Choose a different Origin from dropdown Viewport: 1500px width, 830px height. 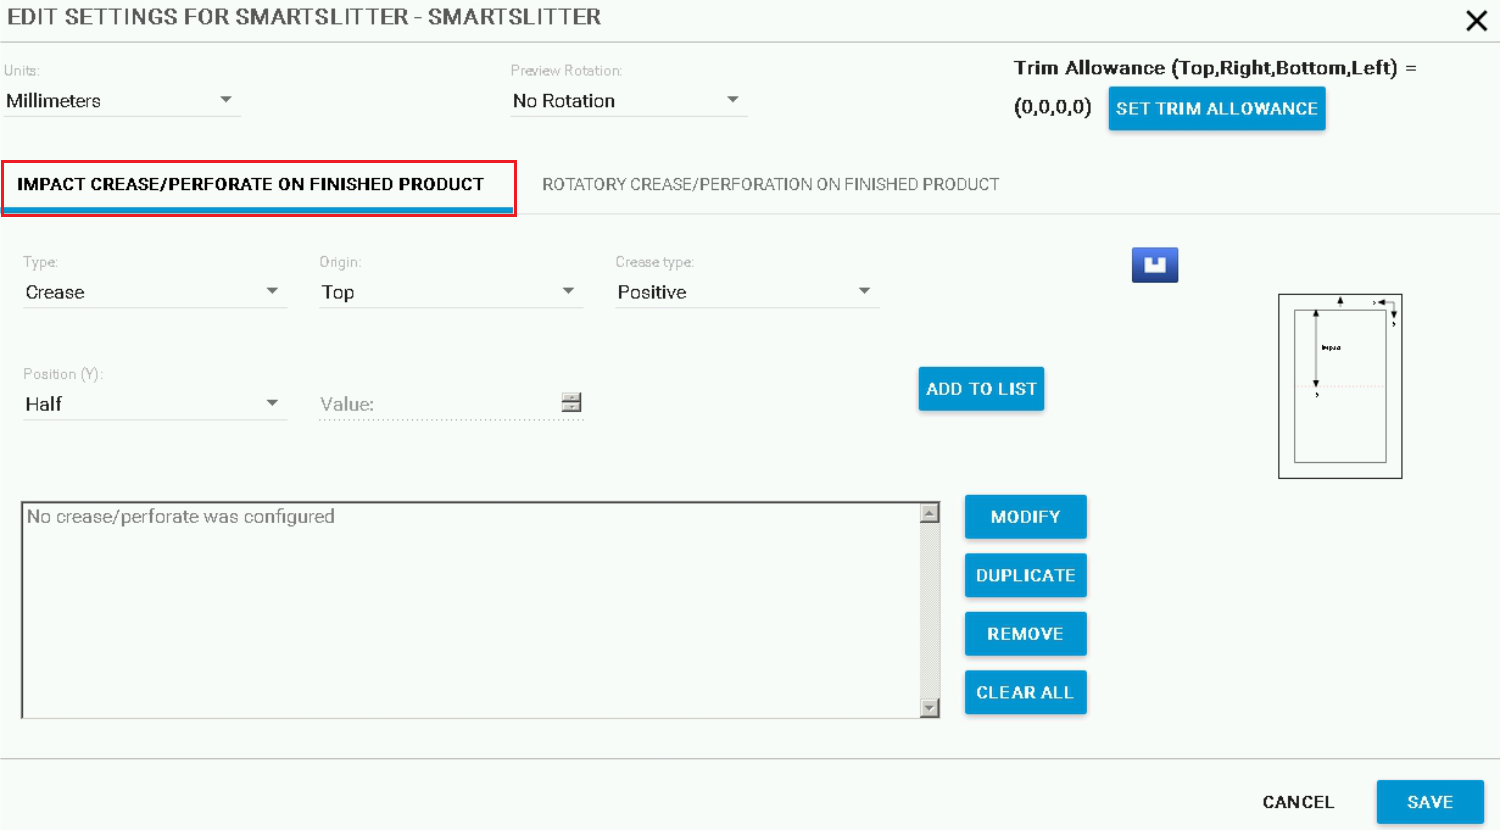click(449, 292)
